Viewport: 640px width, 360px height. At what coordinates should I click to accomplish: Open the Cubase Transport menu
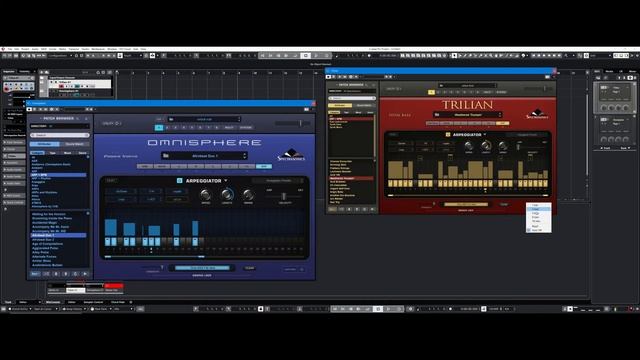point(74,49)
